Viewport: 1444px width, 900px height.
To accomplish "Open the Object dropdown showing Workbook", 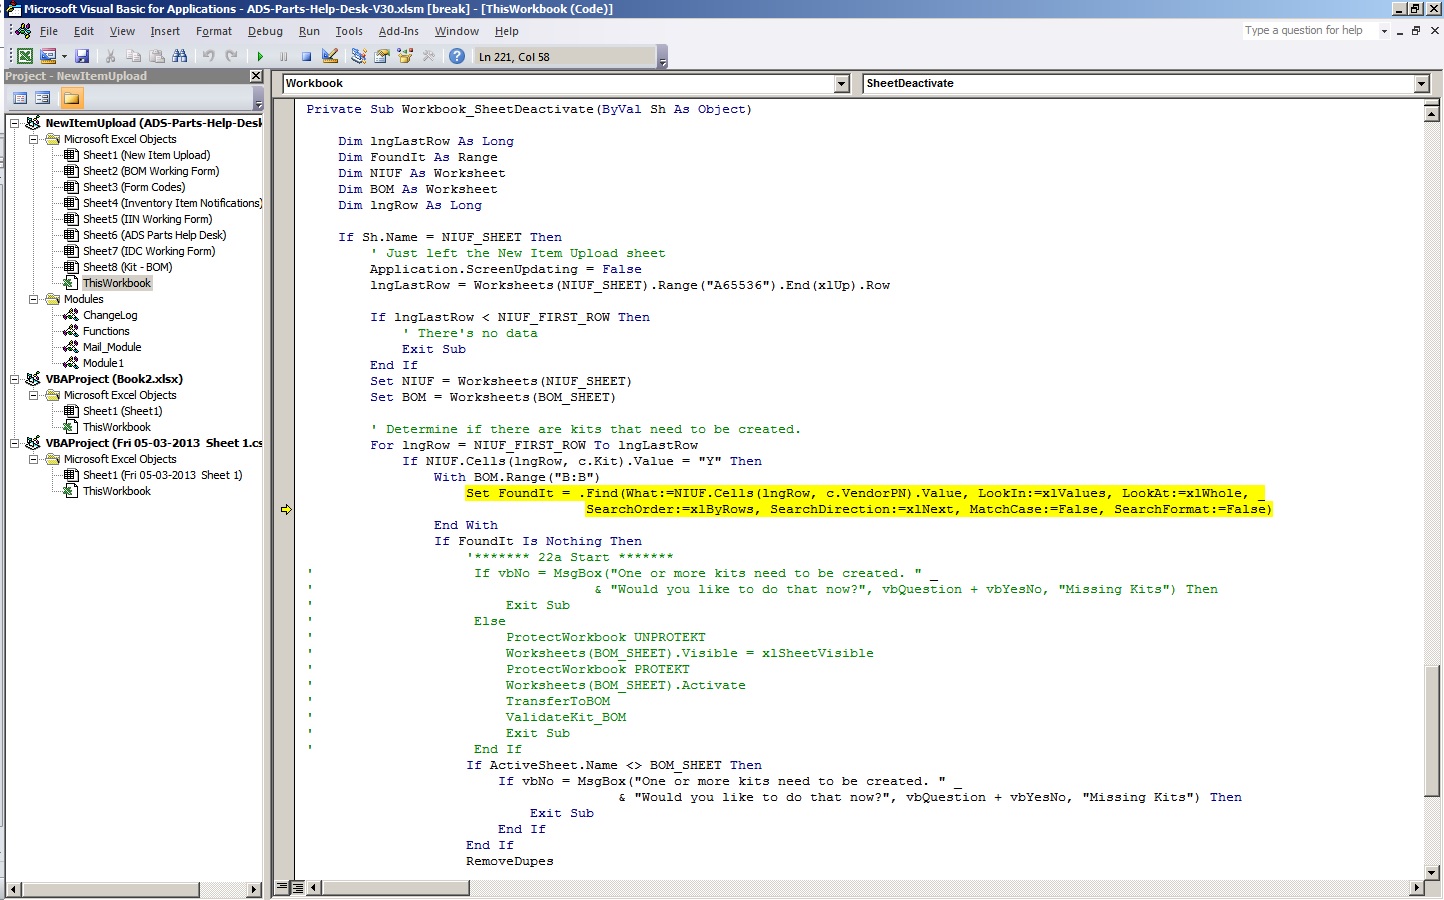I will coord(841,84).
